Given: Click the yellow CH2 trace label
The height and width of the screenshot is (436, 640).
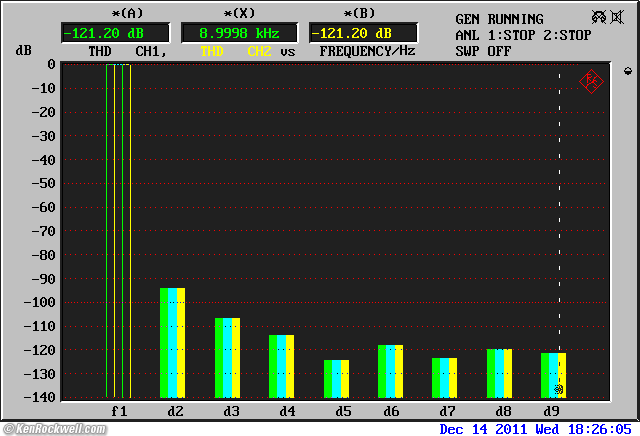Looking at the screenshot, I should tap(258, 50).
